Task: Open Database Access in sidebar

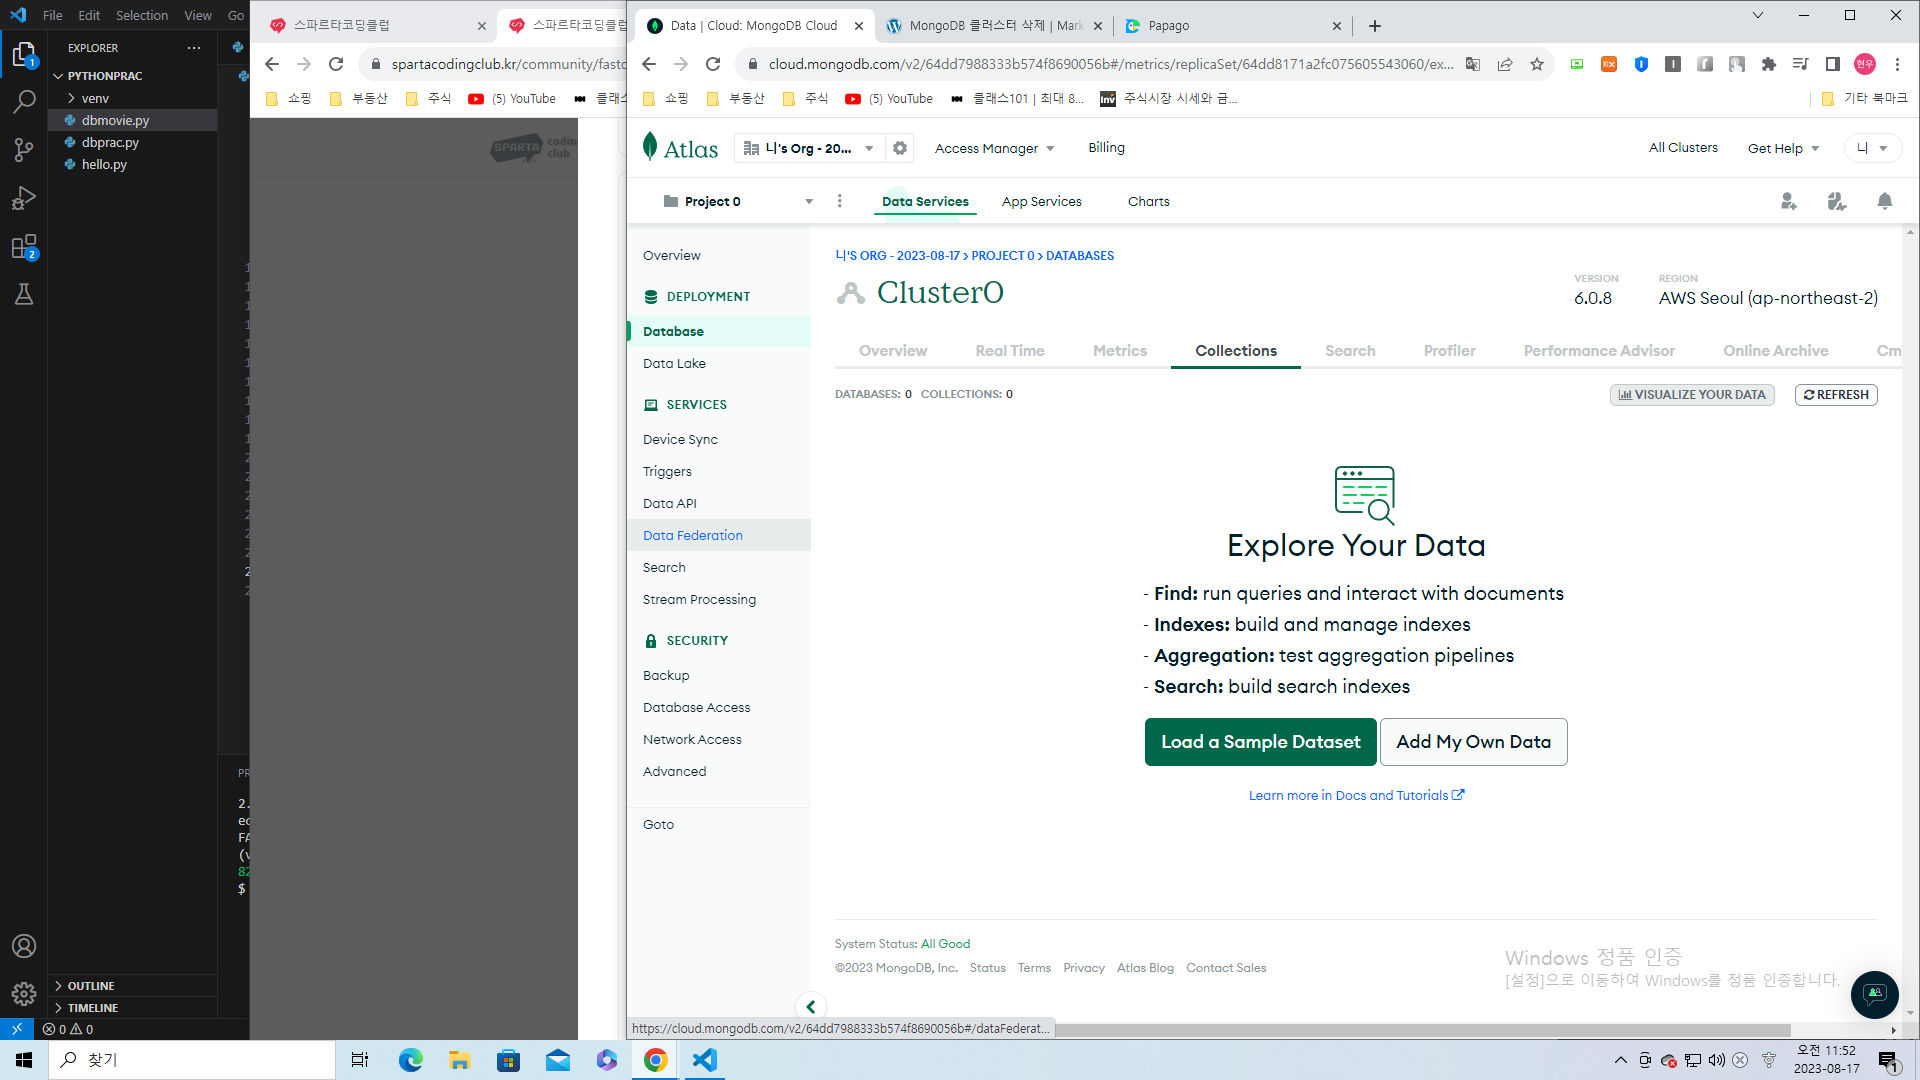Action: pos(696,707)
